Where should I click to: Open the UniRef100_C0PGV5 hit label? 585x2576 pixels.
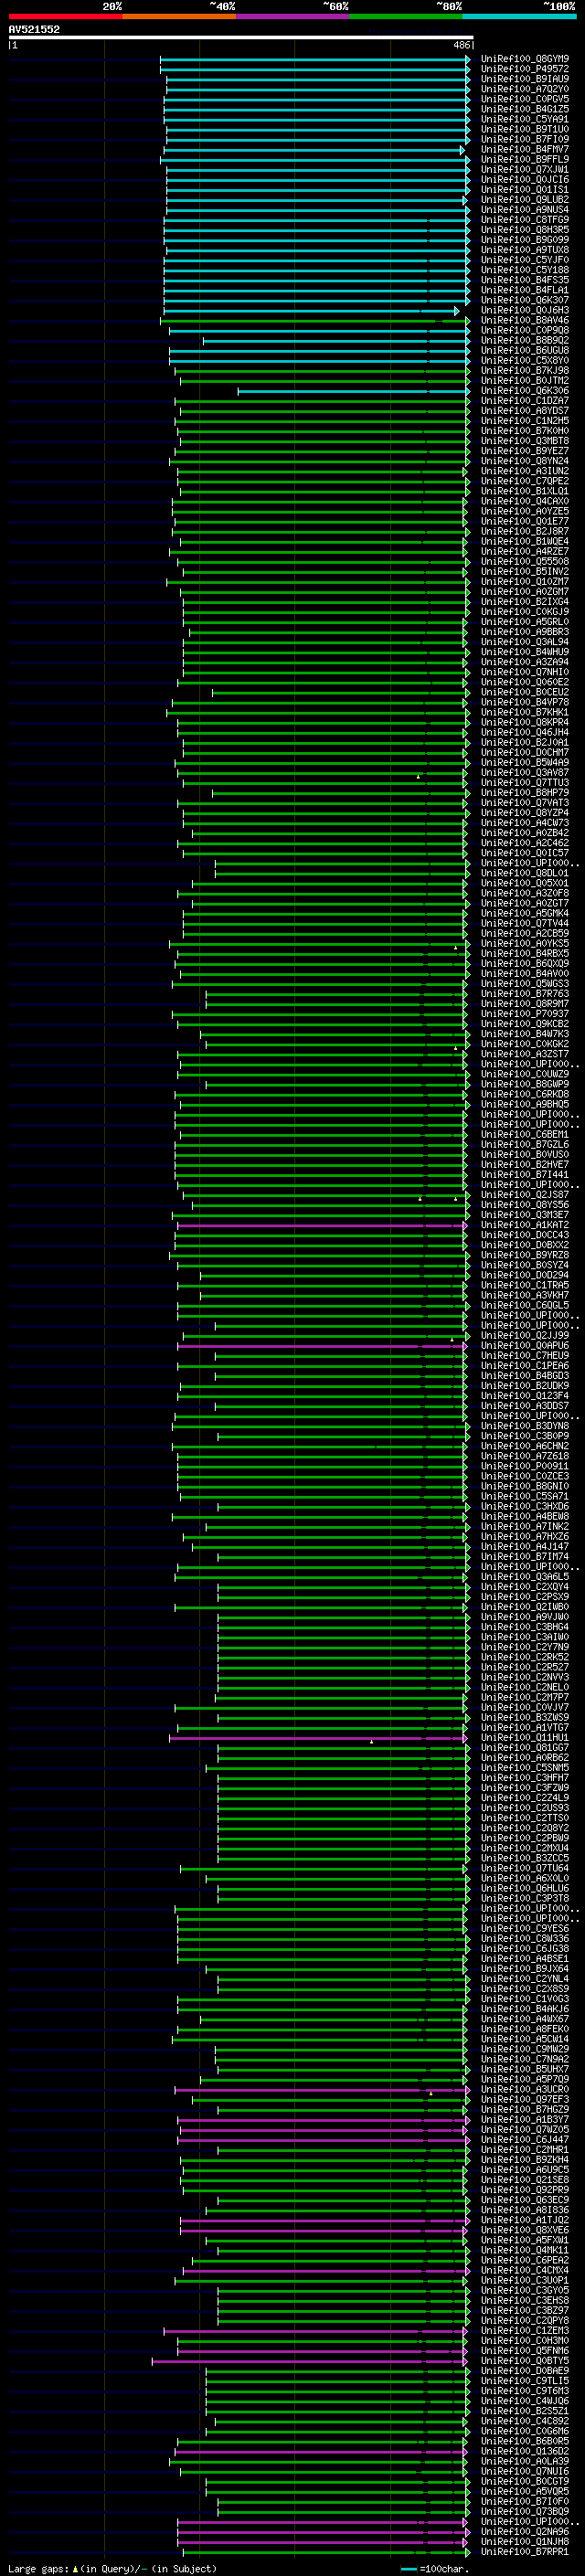pos(525,99)
